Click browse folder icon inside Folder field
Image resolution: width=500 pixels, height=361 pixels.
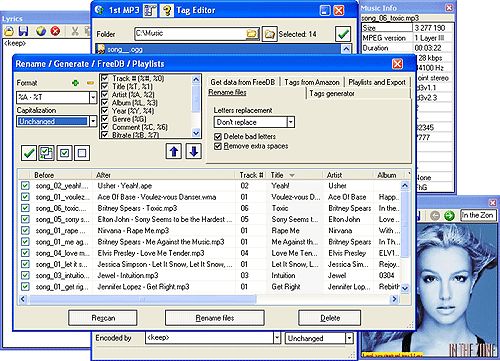tap(253, 34)
